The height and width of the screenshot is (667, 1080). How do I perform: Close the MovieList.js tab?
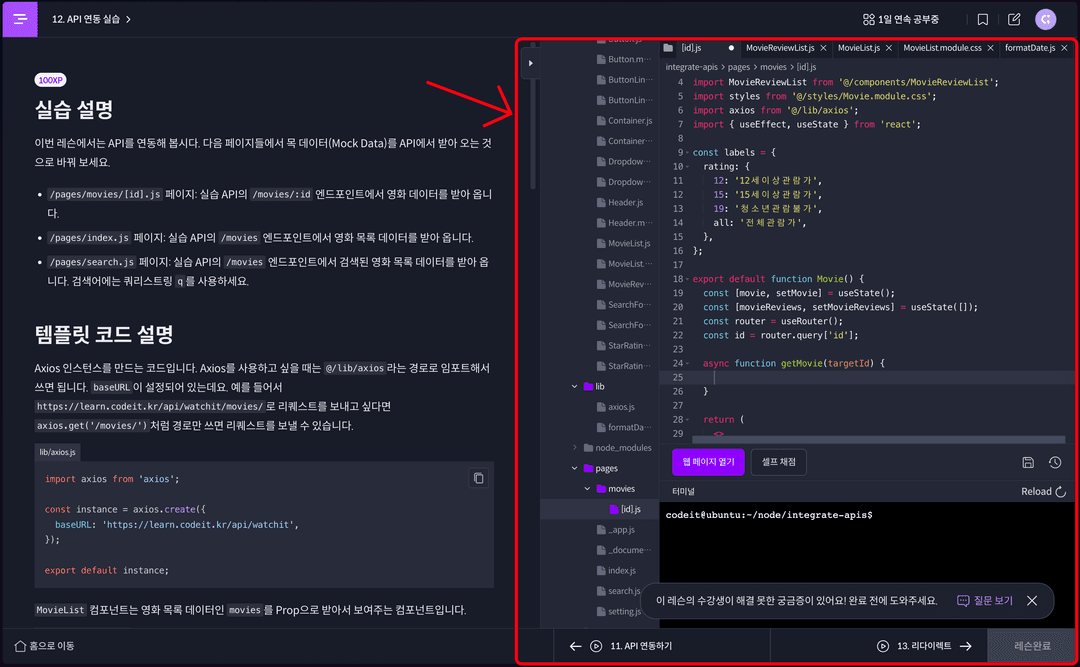(889, 48)
